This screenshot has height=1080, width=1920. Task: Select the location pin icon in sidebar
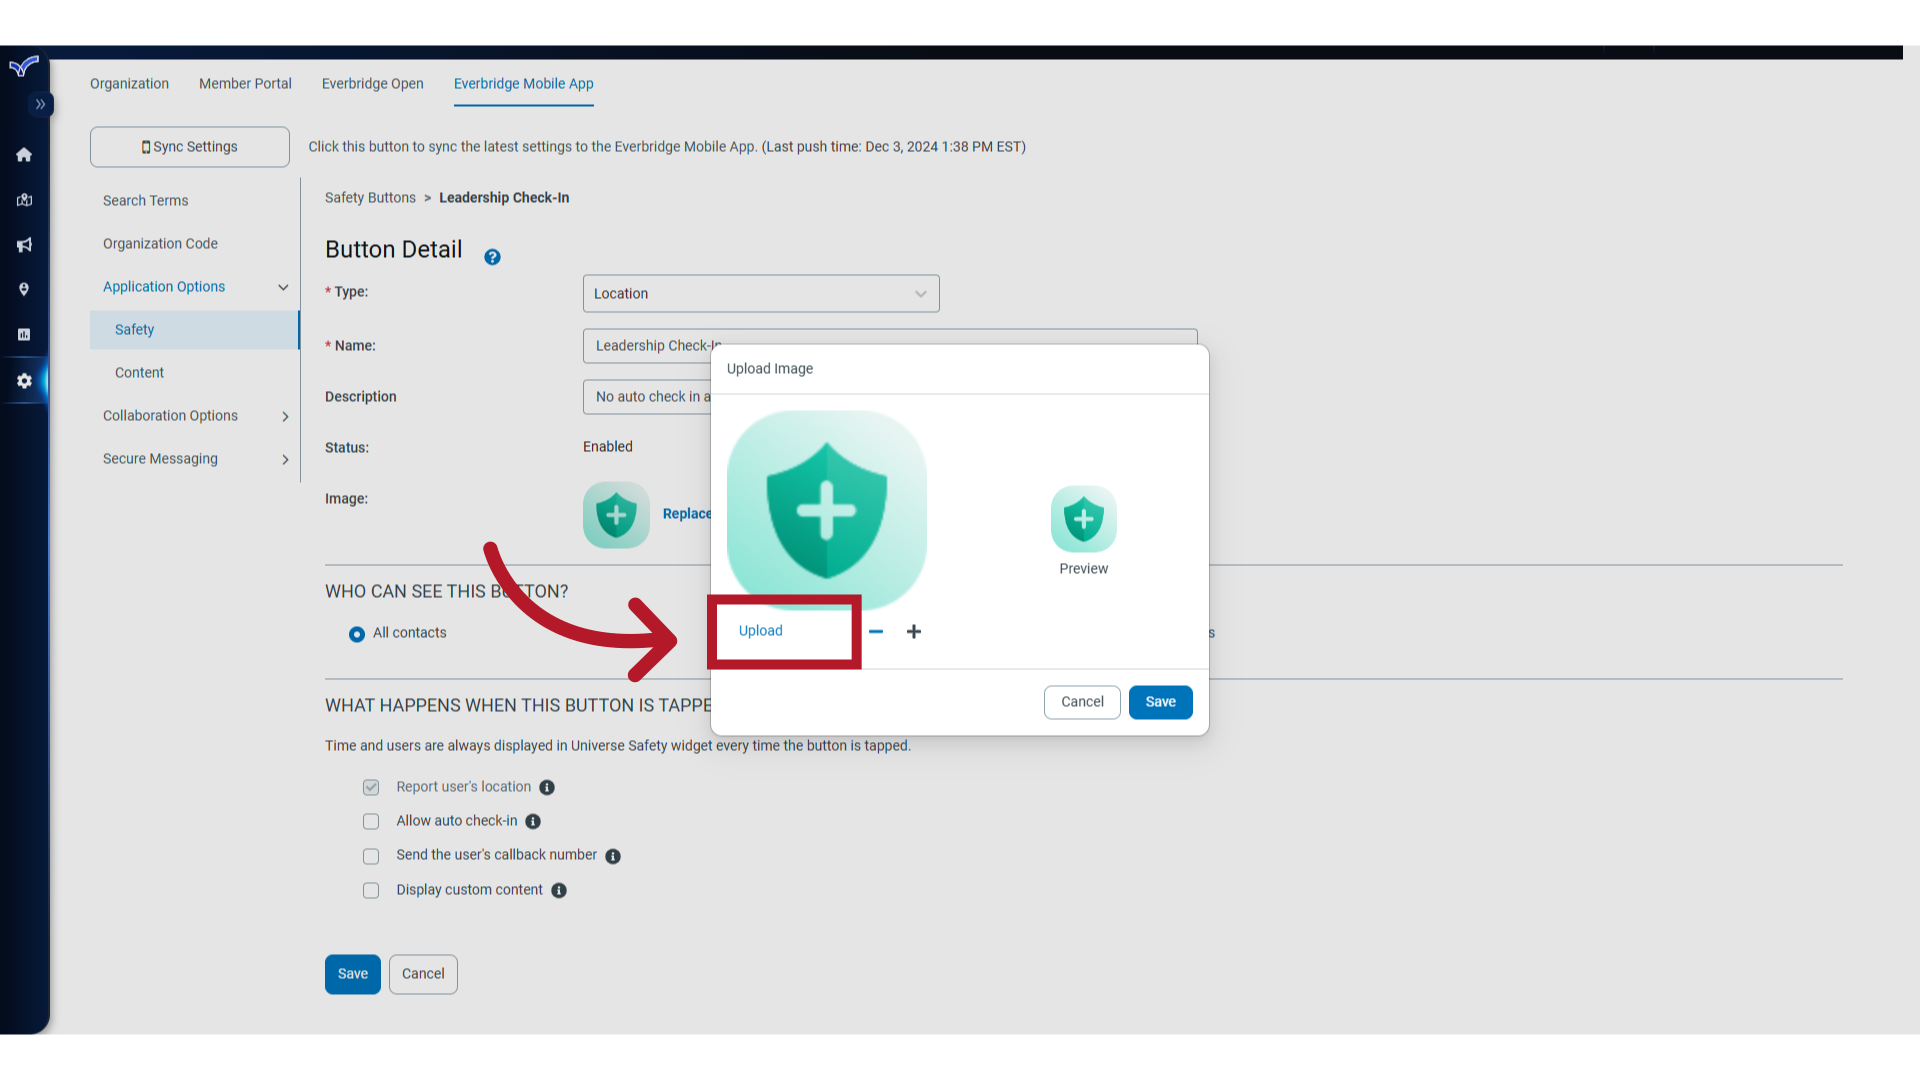pyautogui.click(x=23, y=289)
